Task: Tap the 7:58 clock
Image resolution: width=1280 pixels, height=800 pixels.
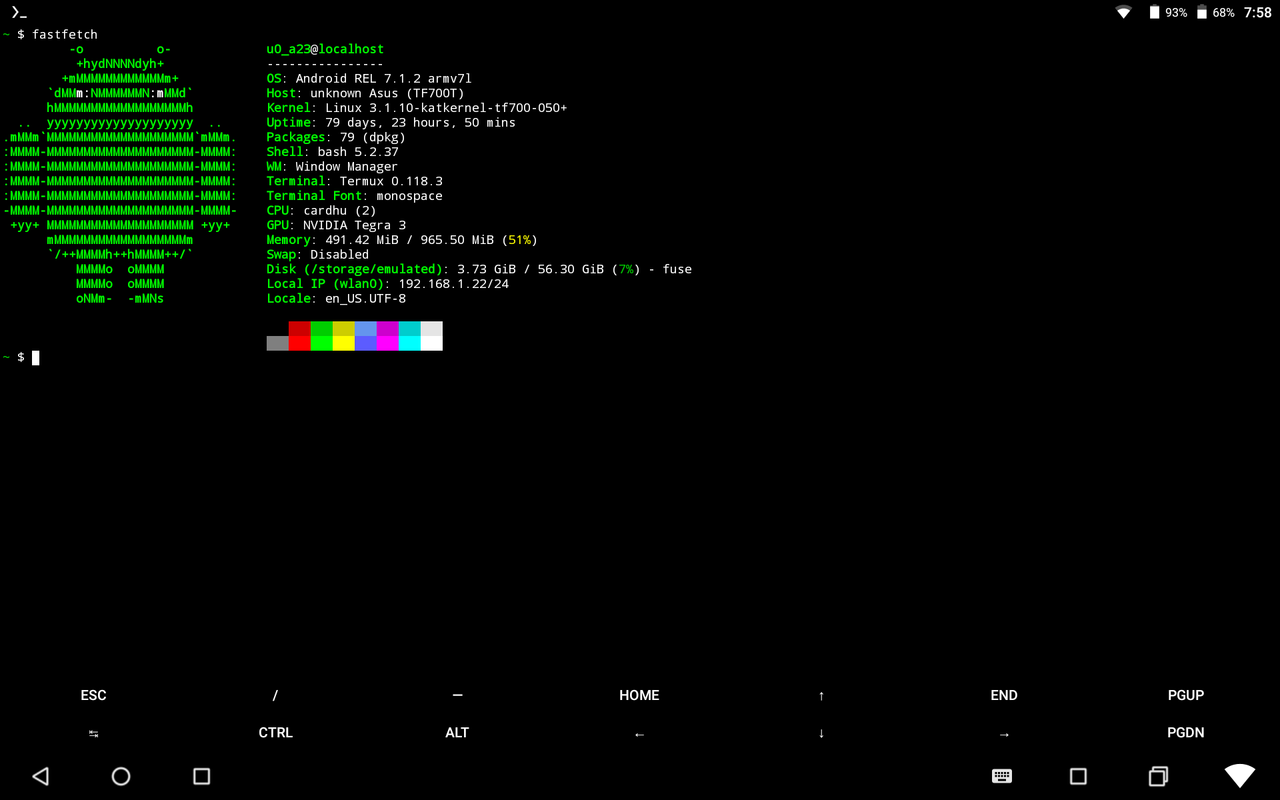Action: [1258, 12]
